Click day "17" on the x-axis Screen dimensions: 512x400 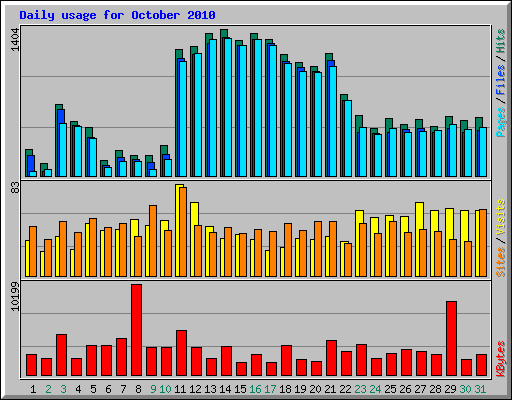270,389
